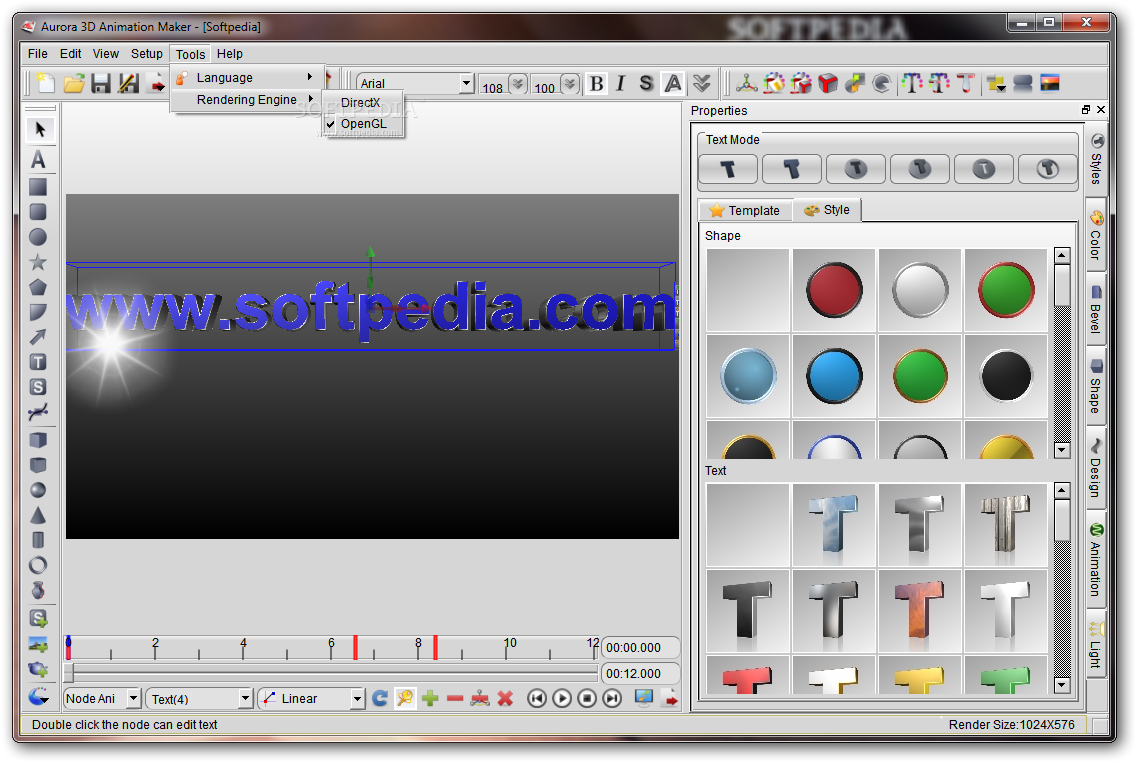Switch to the Style tab
Screen dimensions: 1137x763
(827, 210)
